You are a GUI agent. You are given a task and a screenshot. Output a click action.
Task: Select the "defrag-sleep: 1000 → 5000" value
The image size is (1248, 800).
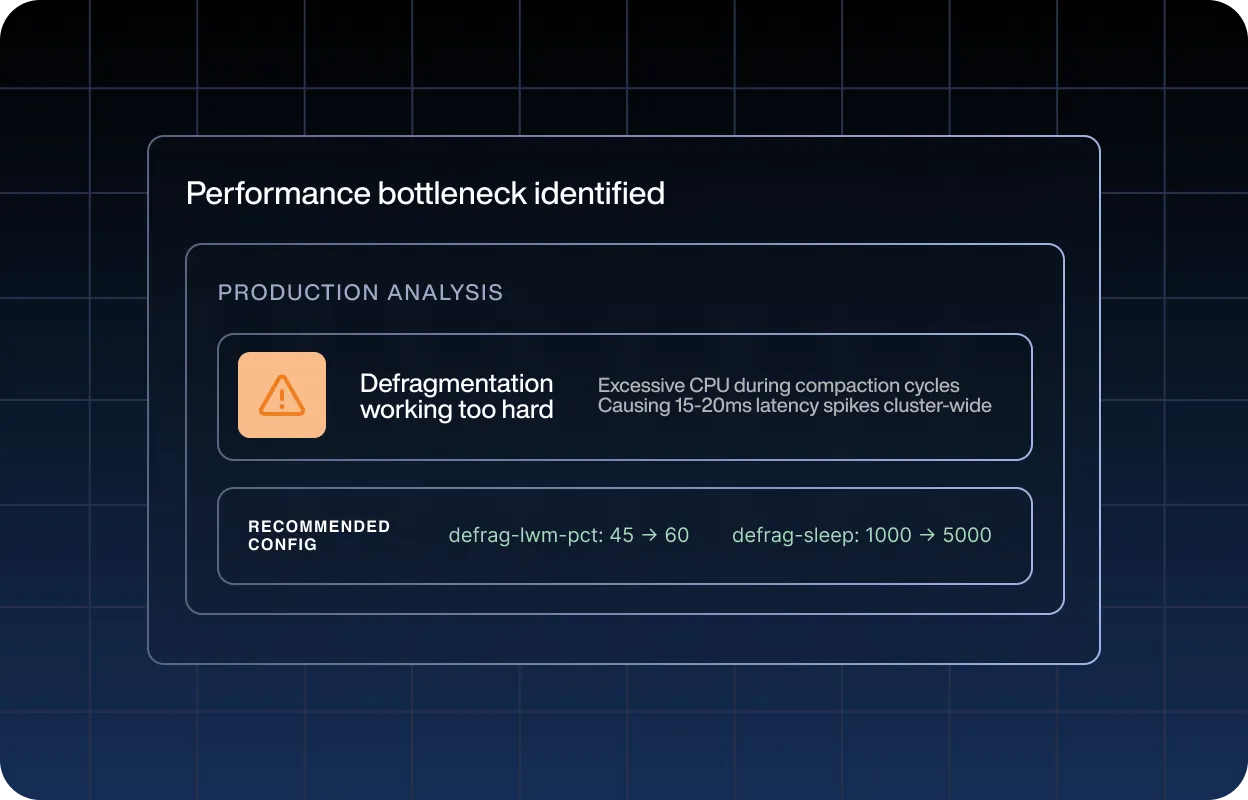click(x=862, y=535)
